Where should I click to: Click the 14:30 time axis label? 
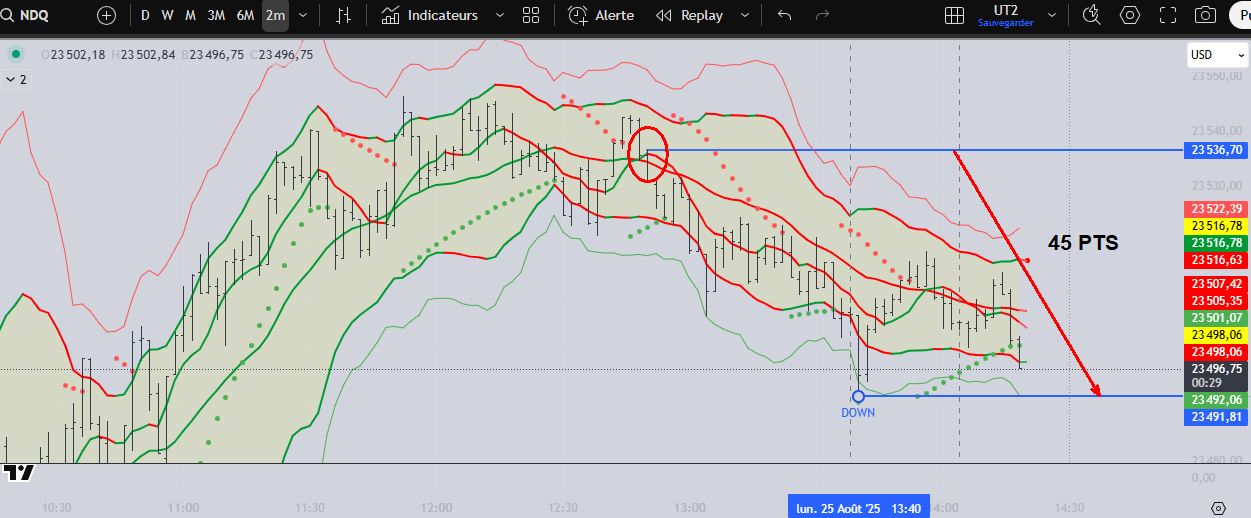click(1069, 508)
